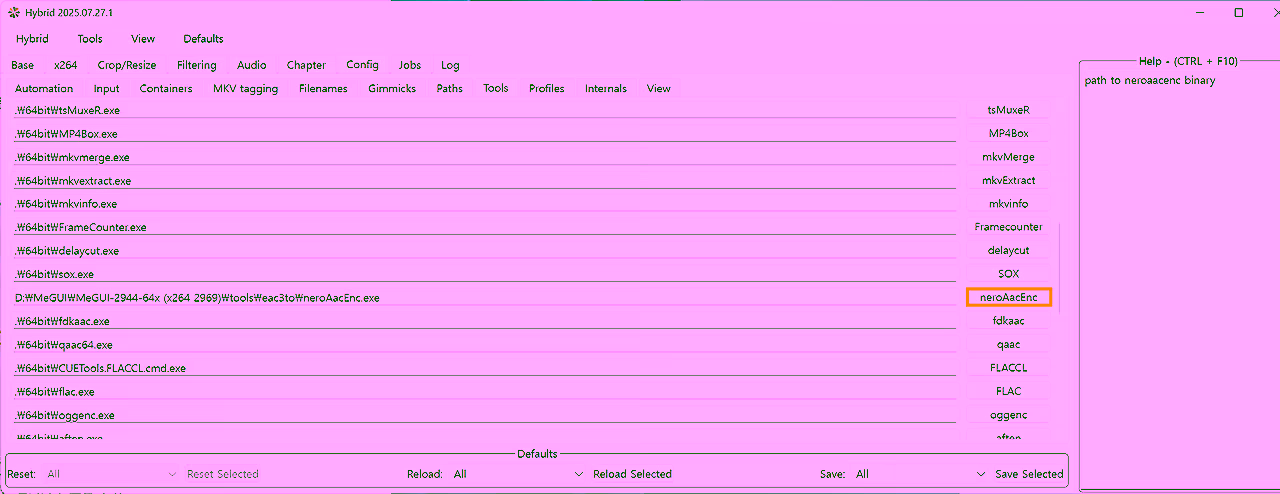Switch to the Filtering tab
1280x494 pixels.
pos(197,65)
